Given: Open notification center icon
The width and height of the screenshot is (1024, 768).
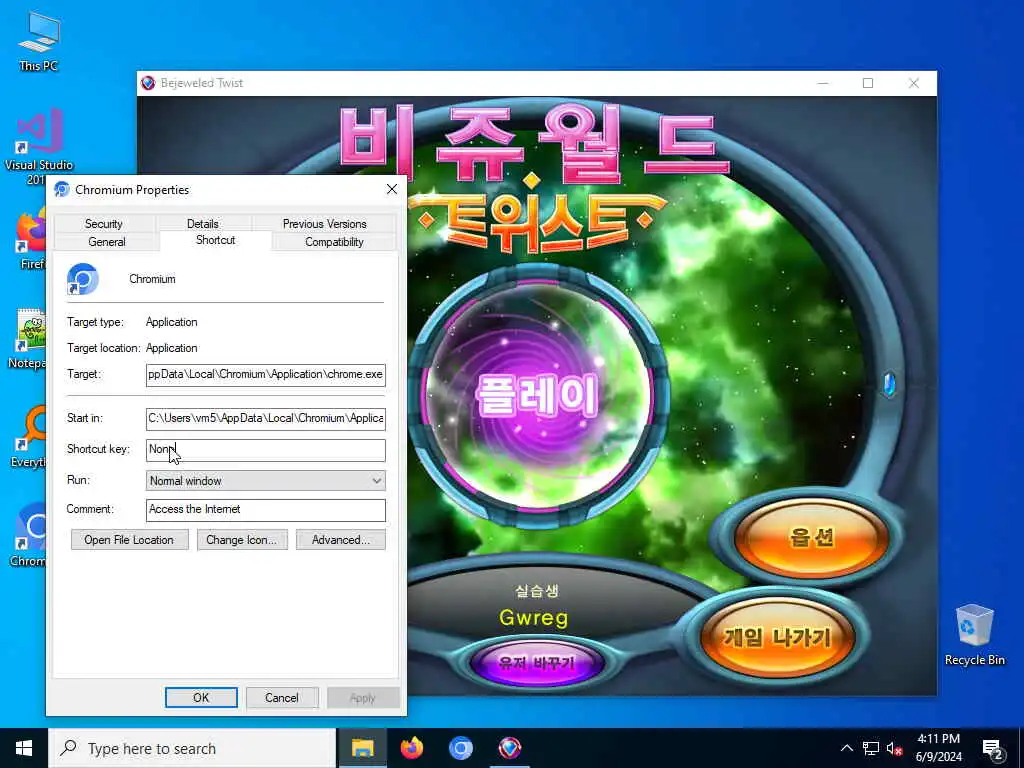Looking at the screenshot, I should click(993, 749).
